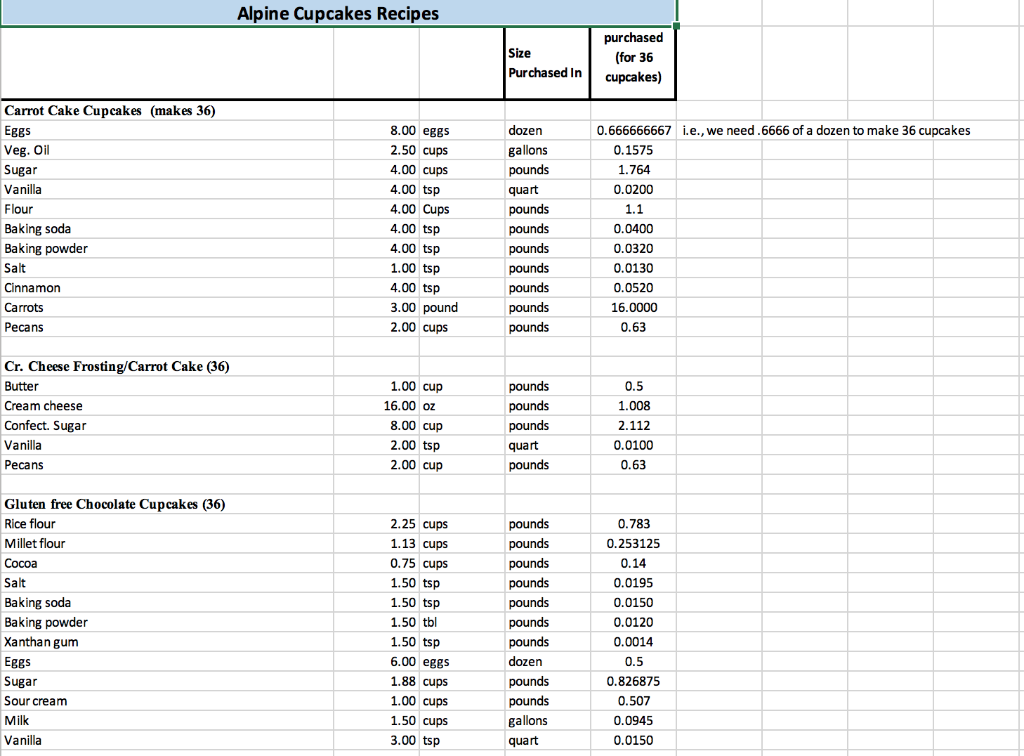Click the Xanthan gum quantity cell
This screenshot has width=1024, height=756.
(395, 641)
